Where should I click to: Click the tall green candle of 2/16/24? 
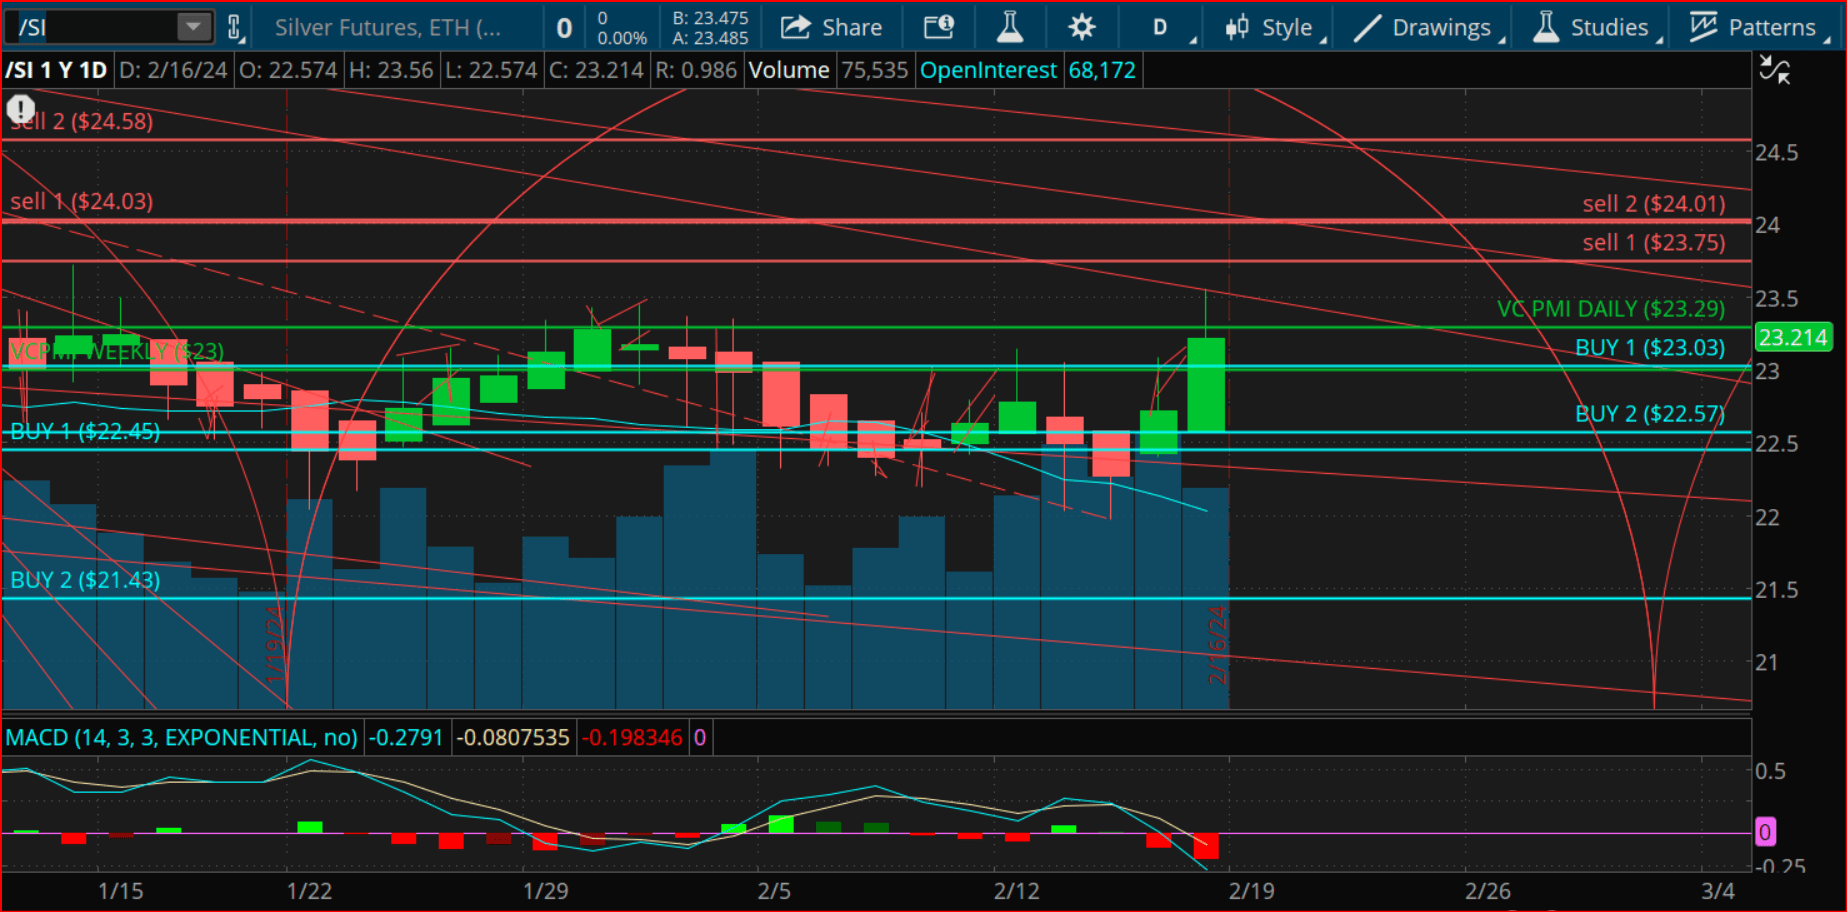[1206, 385]
